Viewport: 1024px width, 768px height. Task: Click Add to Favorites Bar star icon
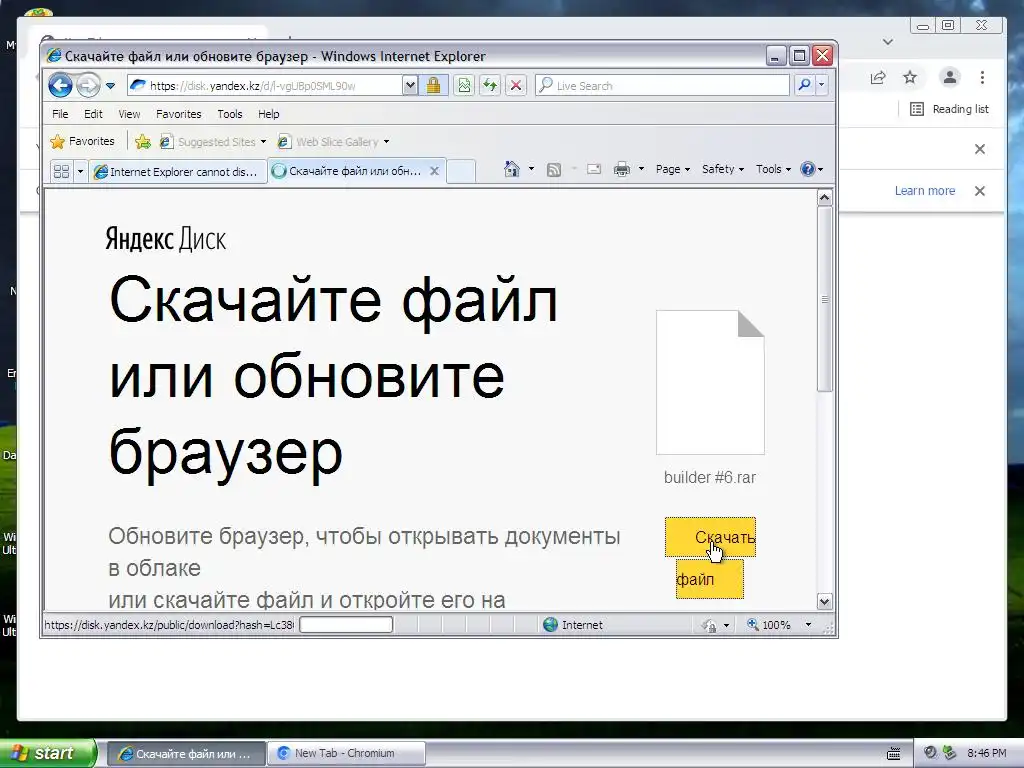[143, 141]
